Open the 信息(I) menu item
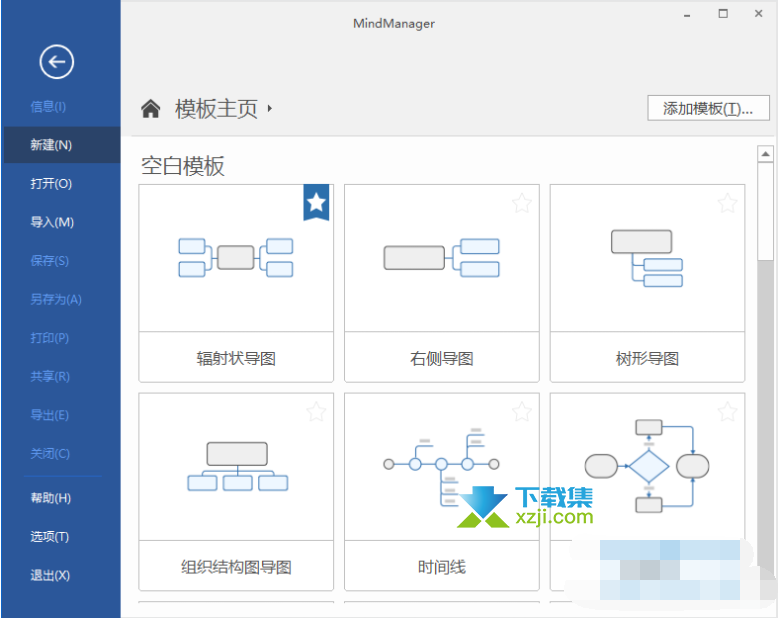Screen dimensions: 778x618 click(x=48, y=107)
